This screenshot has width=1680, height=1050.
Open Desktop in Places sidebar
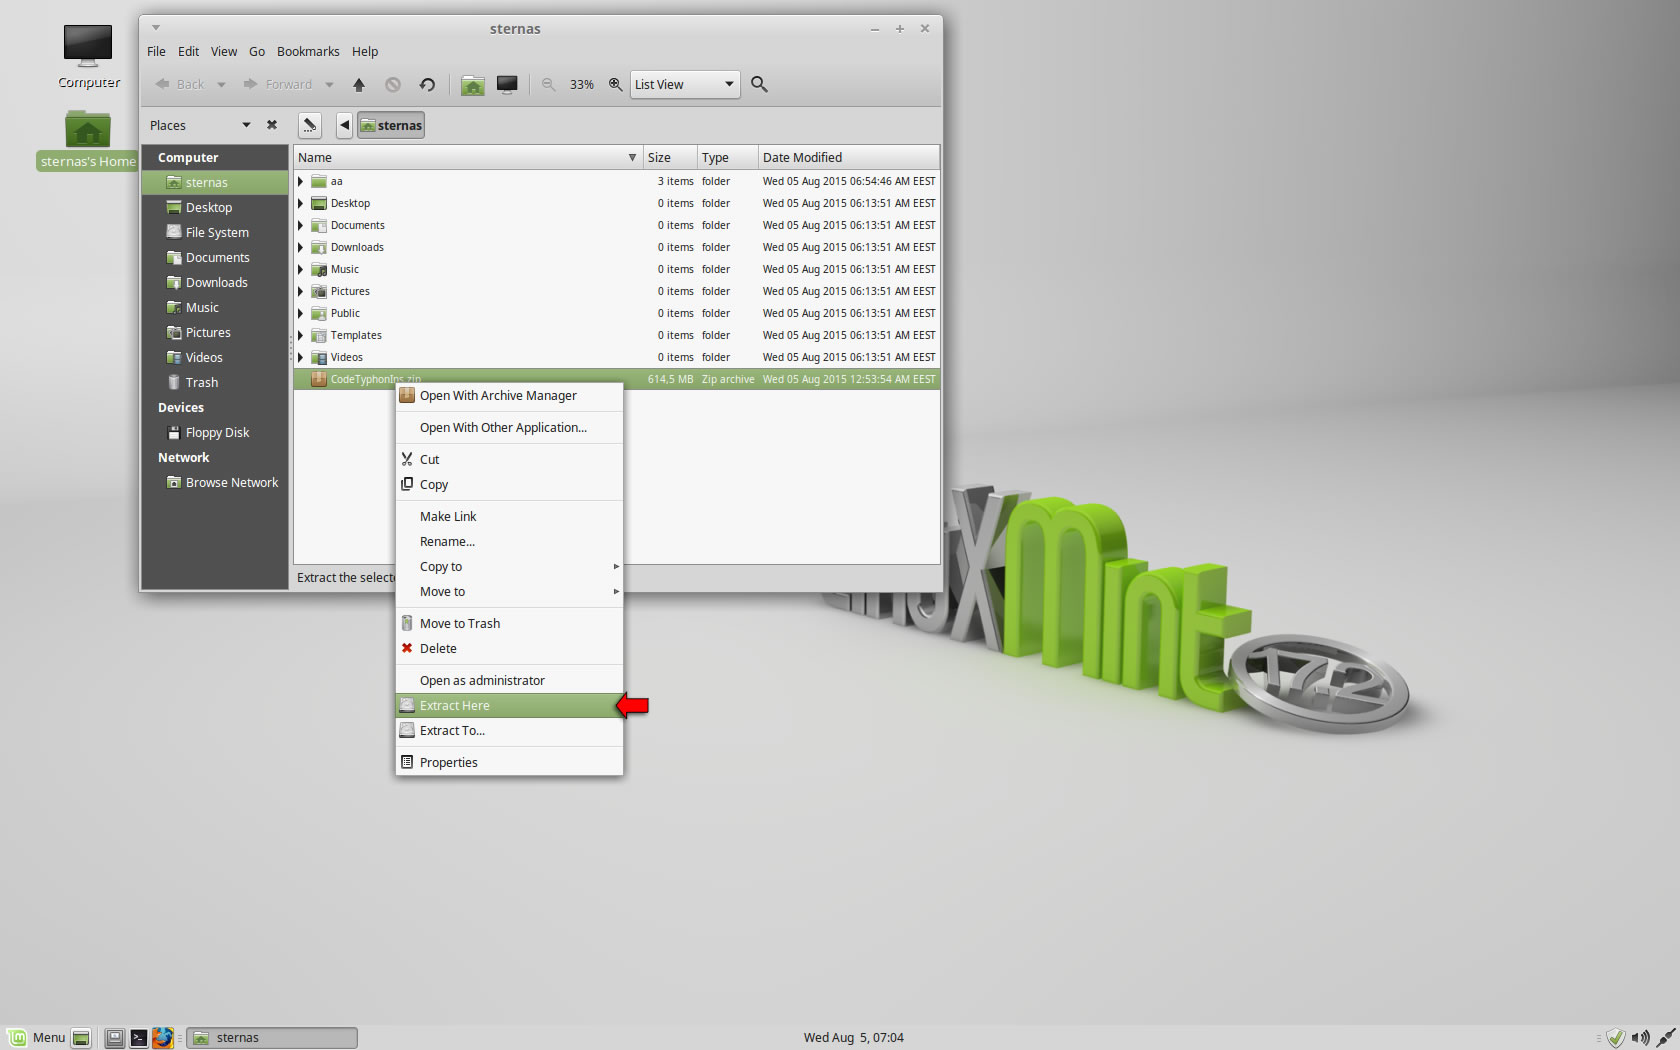[215, 207]
